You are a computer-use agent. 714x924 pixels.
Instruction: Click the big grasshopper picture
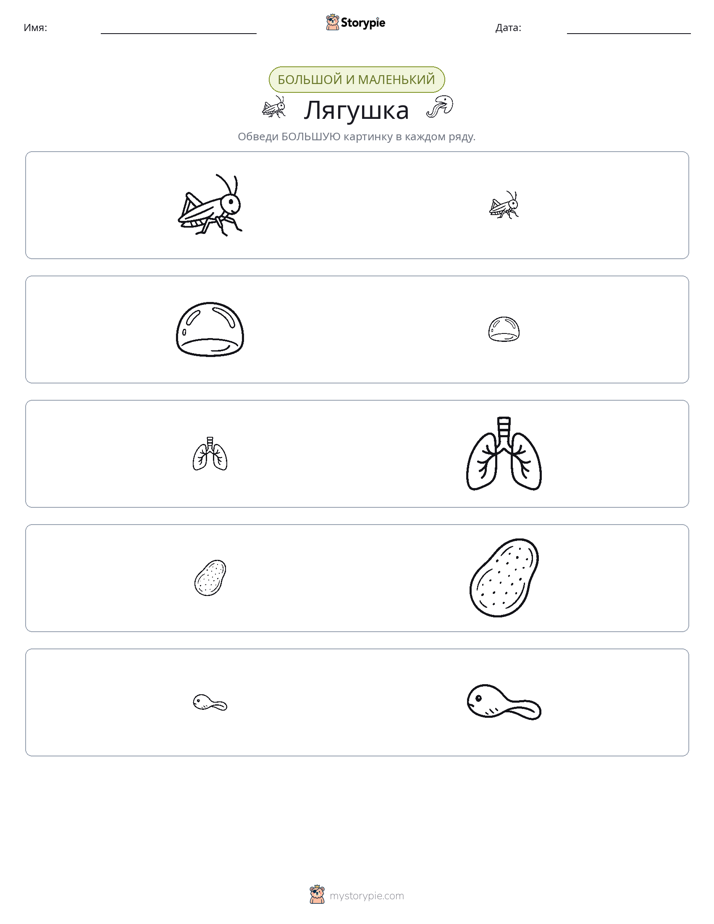point(210,205)
